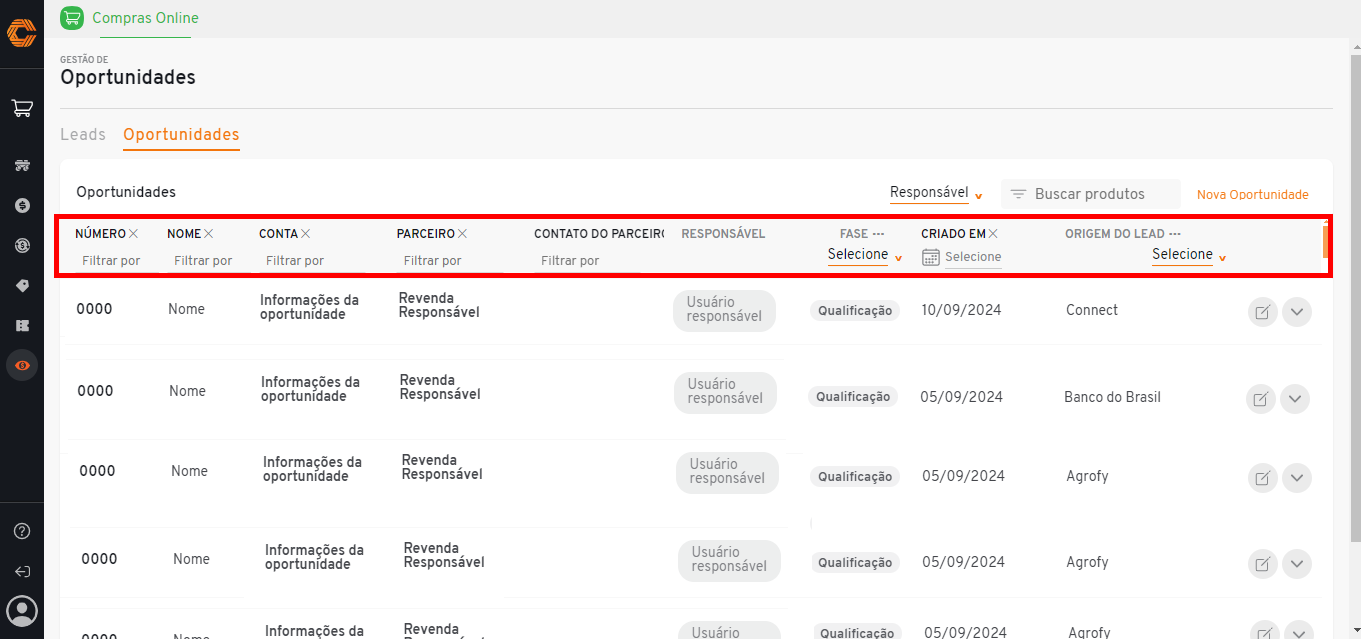
Task: Click Qualificação badge in the Banco do Brasil row
Action: coord(853,397)
